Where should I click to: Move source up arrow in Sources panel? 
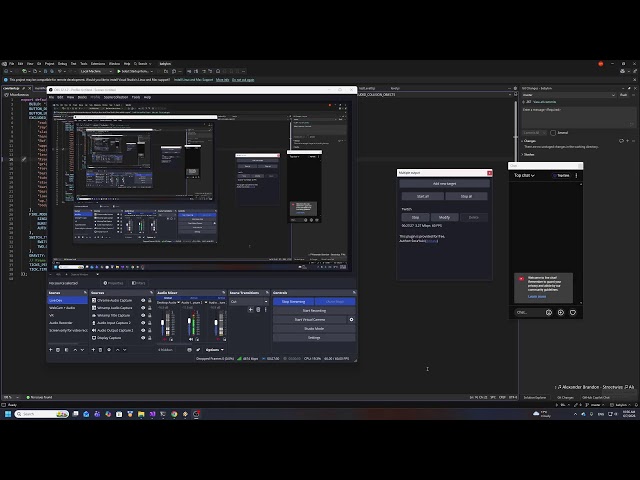point(118,350)
